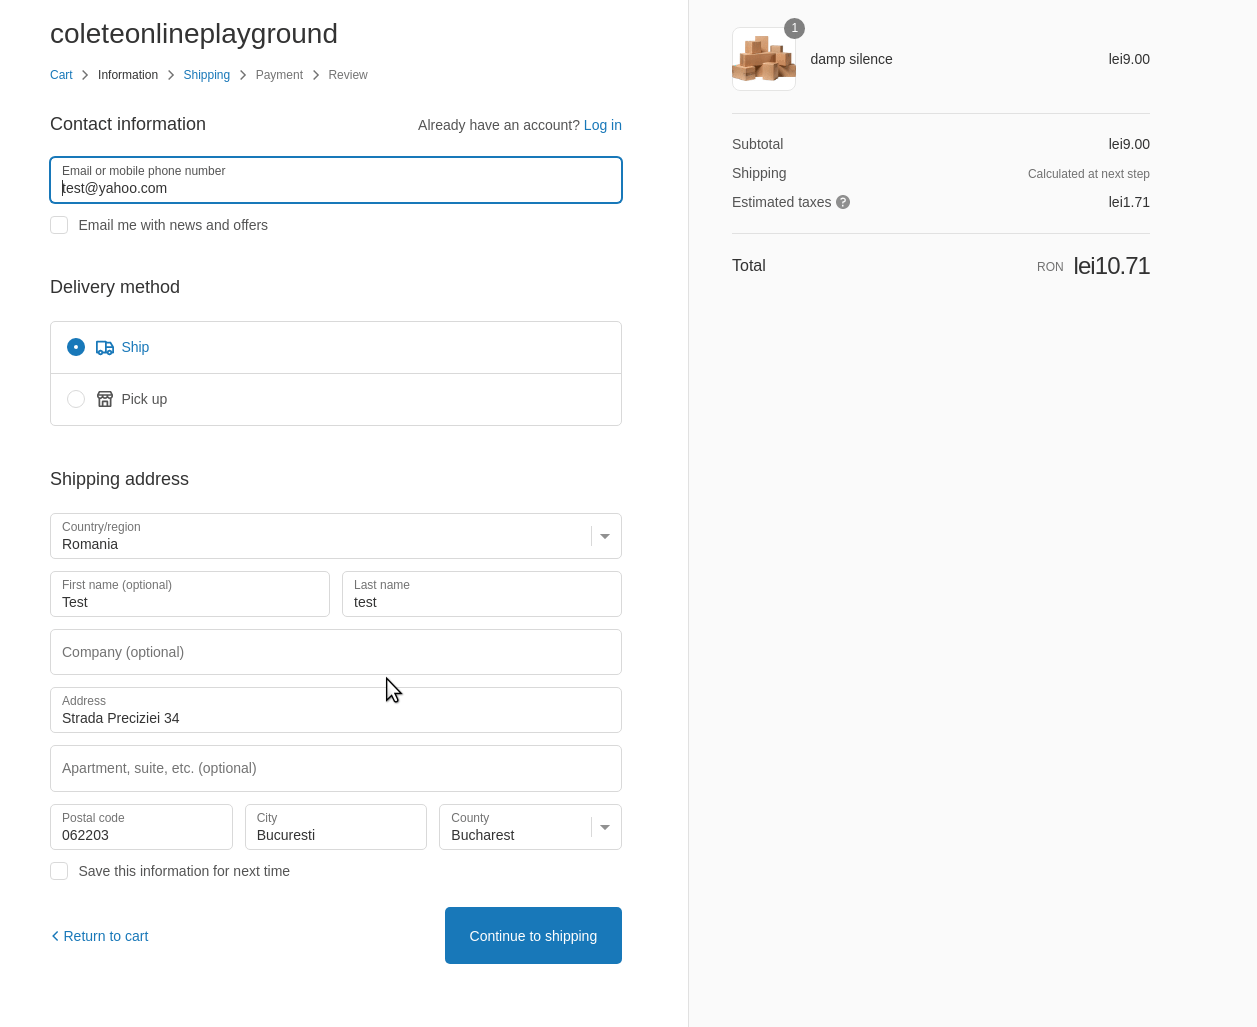Viewport: 1257px width, 1027px height.
Task: Click the Apartment, suite, etc. field
Action: click(x=336, y=768)
